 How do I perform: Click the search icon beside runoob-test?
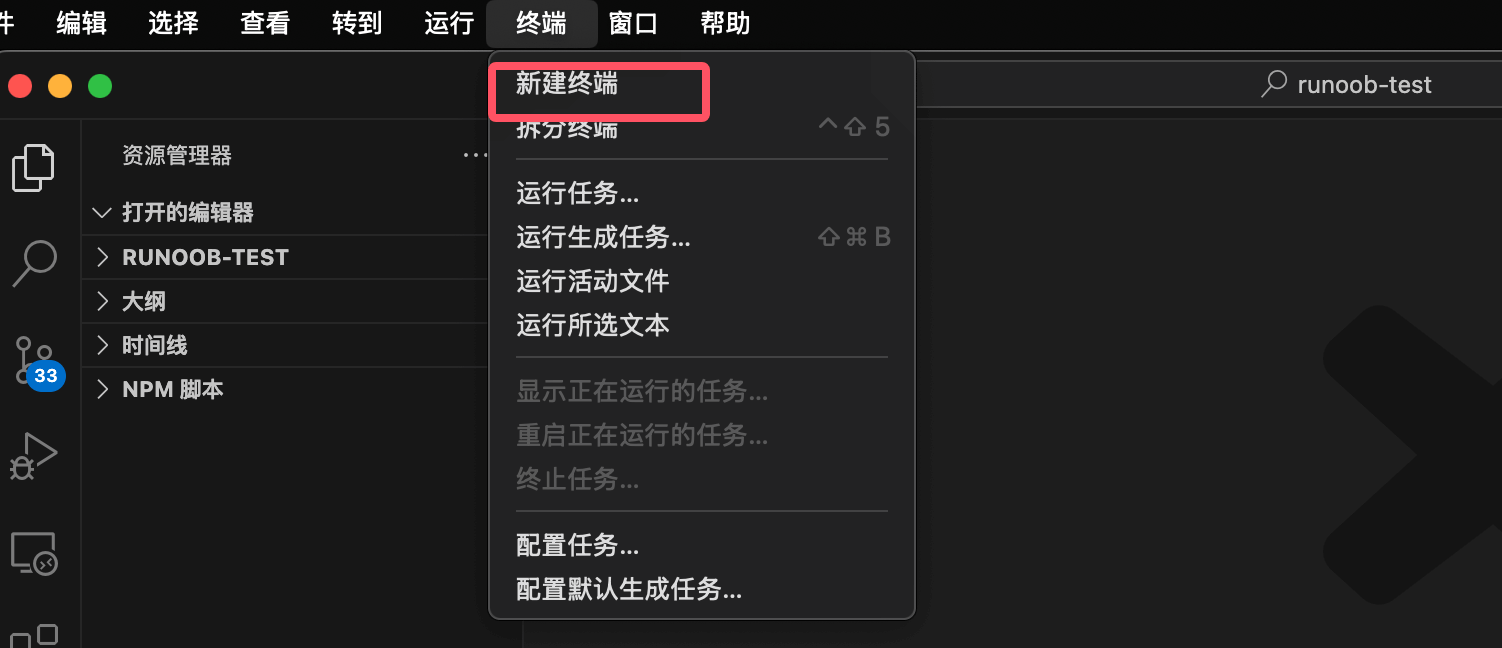coord(1274,84)
